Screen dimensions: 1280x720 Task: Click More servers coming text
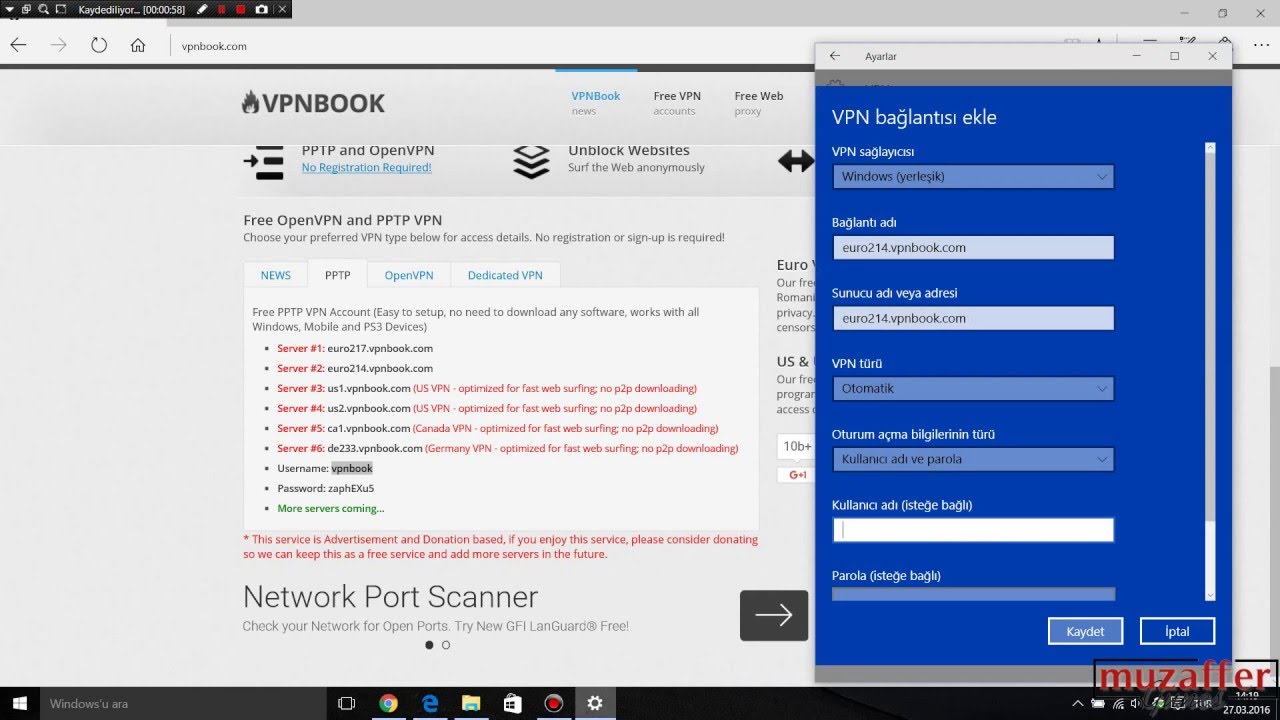click(331, 508)
